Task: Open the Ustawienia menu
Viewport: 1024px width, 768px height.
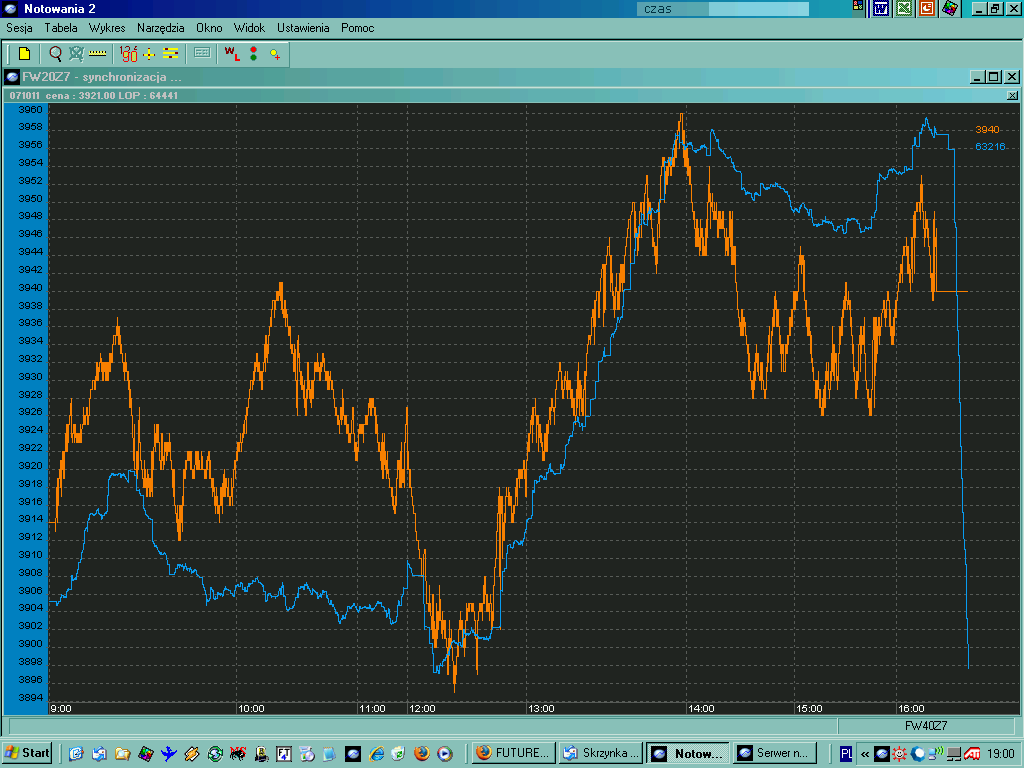Action: [x=303, y=28]
